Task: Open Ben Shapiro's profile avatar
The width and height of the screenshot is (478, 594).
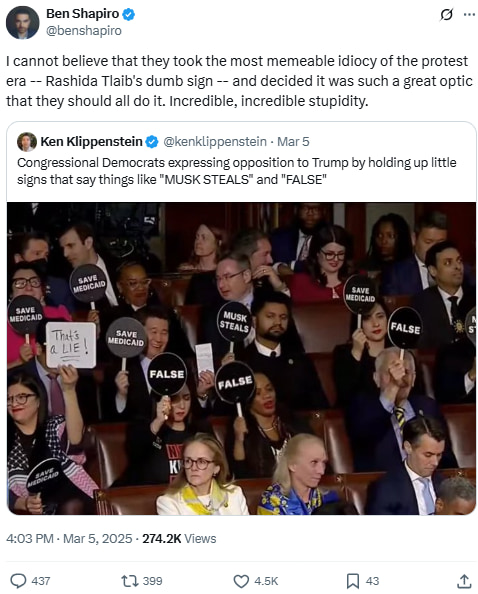Action: [22, 22]
